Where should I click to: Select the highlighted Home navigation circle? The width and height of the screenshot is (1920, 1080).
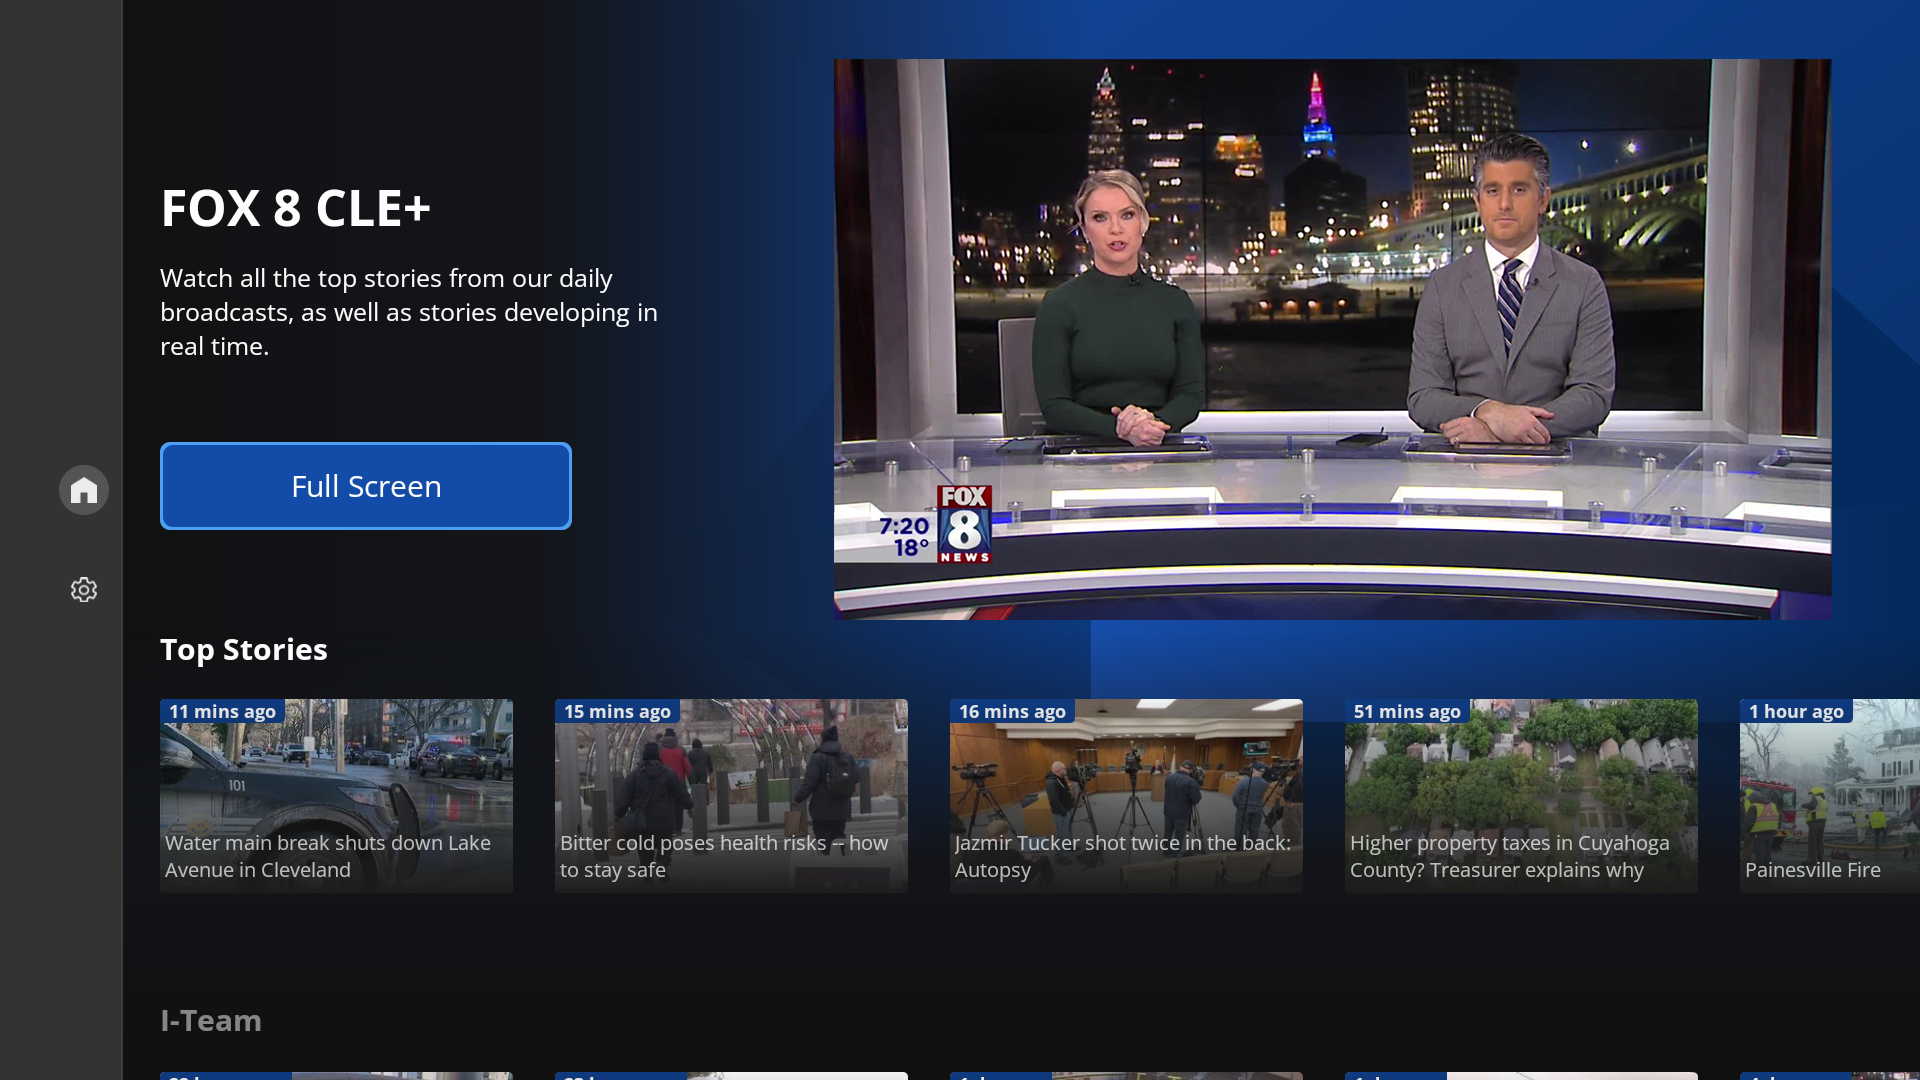point(83,490)
